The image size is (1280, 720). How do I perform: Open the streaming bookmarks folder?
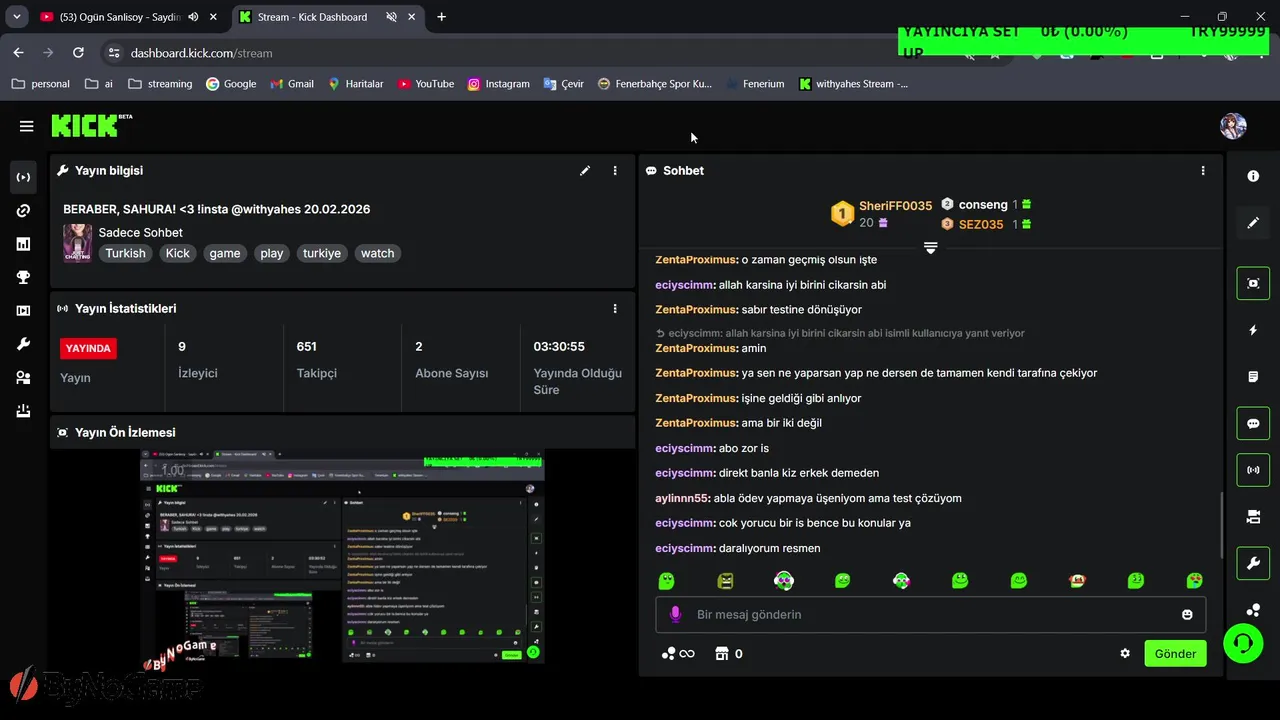[x=160, y=84]
